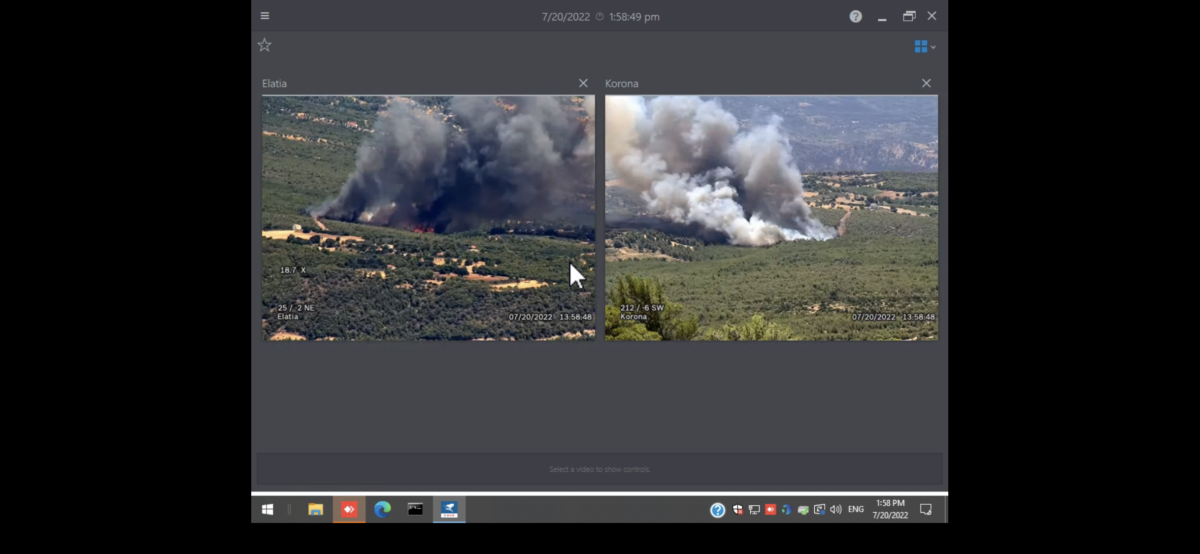Open the terminal window taskbar icon
Viewport: 1200px width, 554px height.
(415, 510)
